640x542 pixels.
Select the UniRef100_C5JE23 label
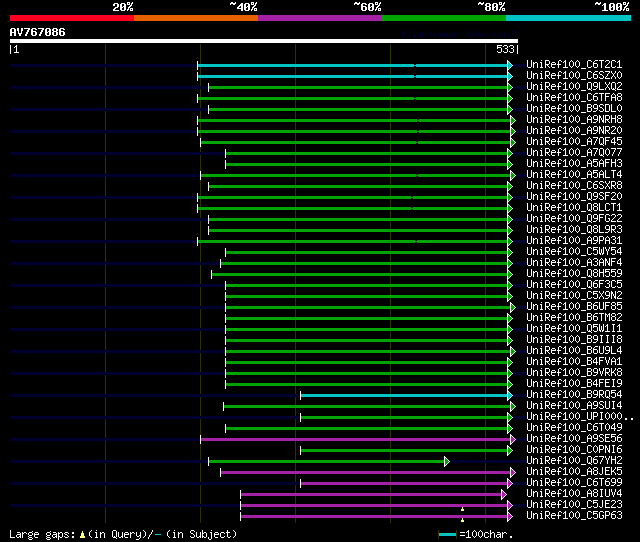pyautogui.click(x=574, y=505)
